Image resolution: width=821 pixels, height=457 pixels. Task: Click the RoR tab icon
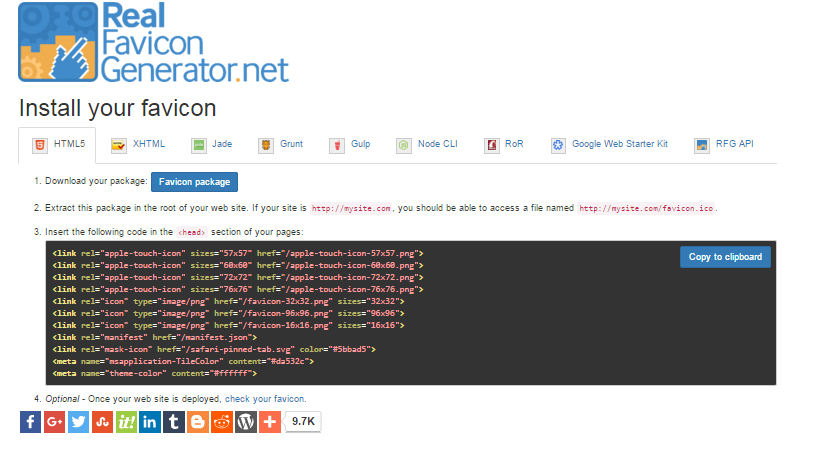click(492, 146)
